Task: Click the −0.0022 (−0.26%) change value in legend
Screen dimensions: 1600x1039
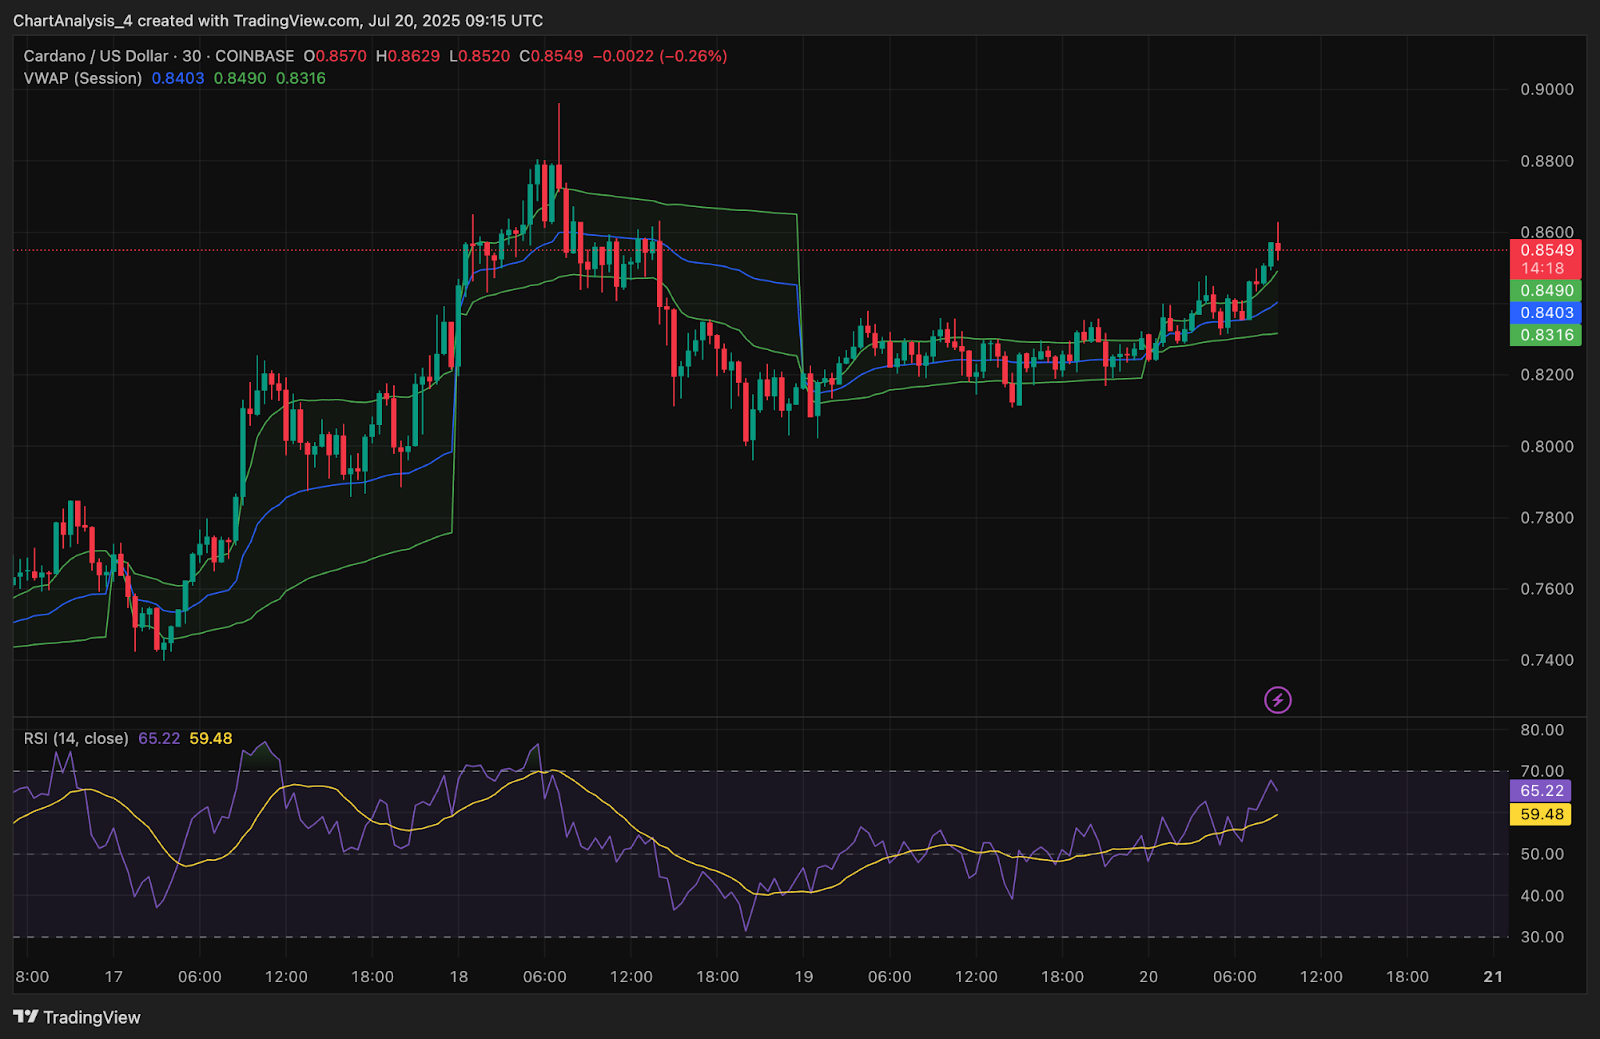Action: point(659,56)
